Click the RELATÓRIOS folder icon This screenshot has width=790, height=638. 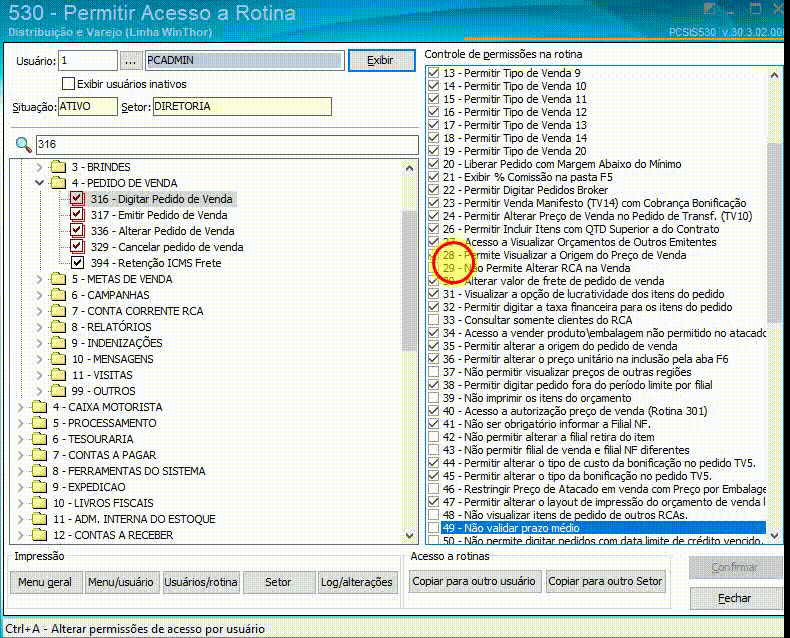(58, 327)
